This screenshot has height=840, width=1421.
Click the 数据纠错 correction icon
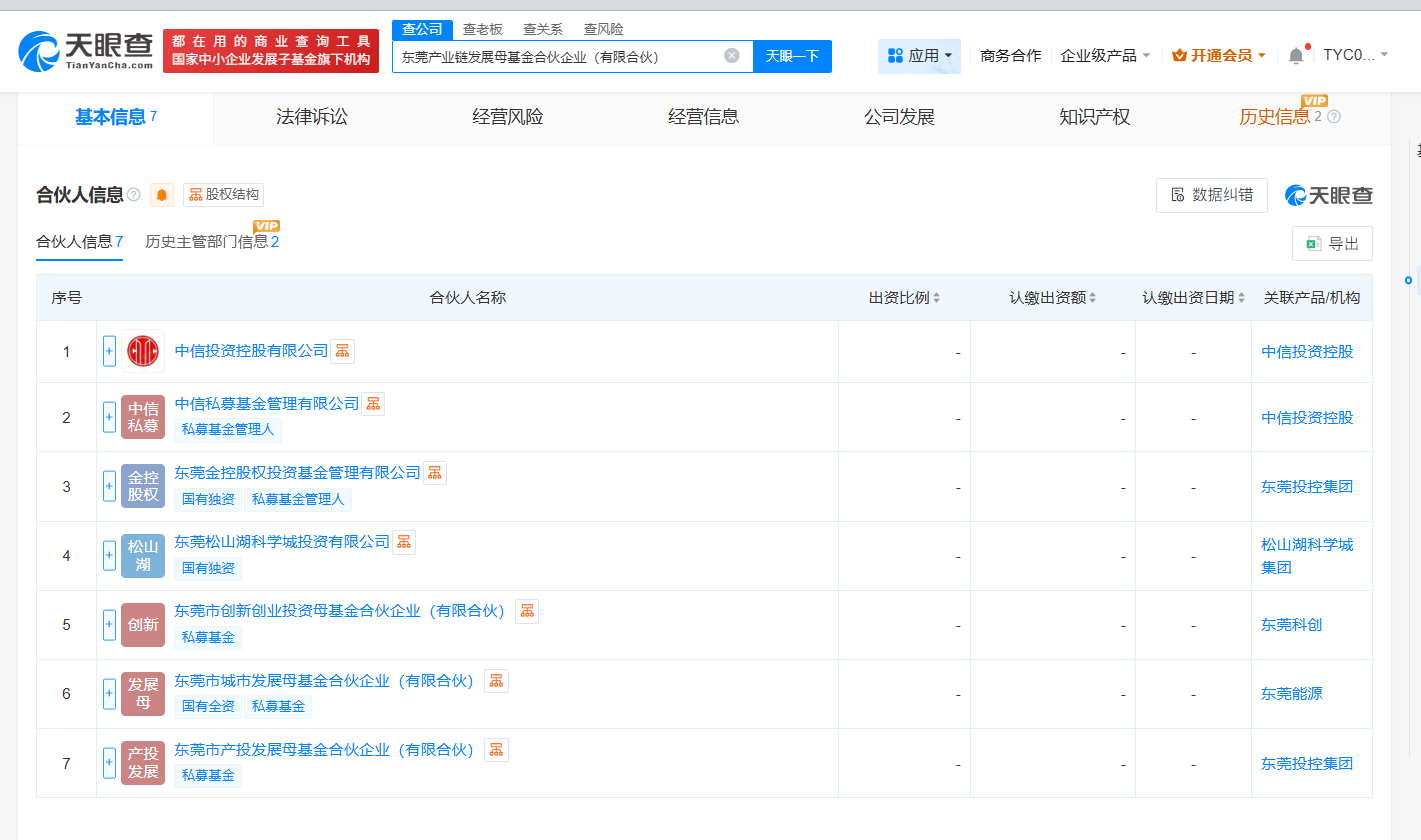(1175, 195)
